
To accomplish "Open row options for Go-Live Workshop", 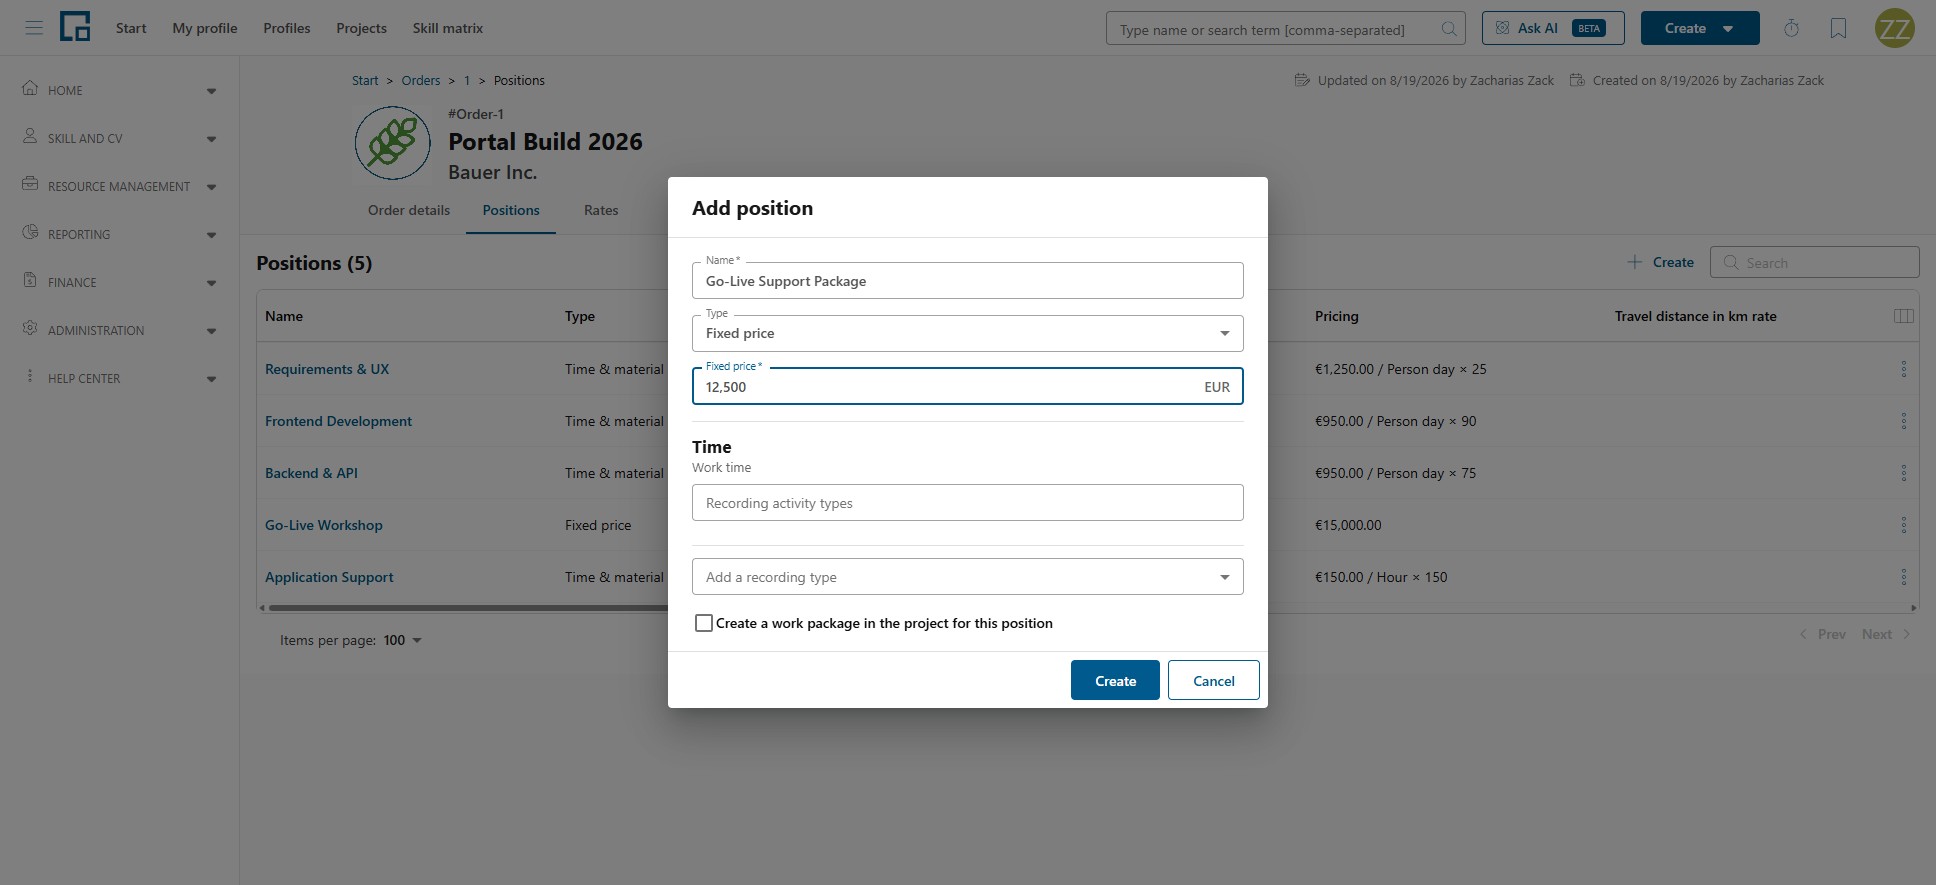I will coord(1903,525).
